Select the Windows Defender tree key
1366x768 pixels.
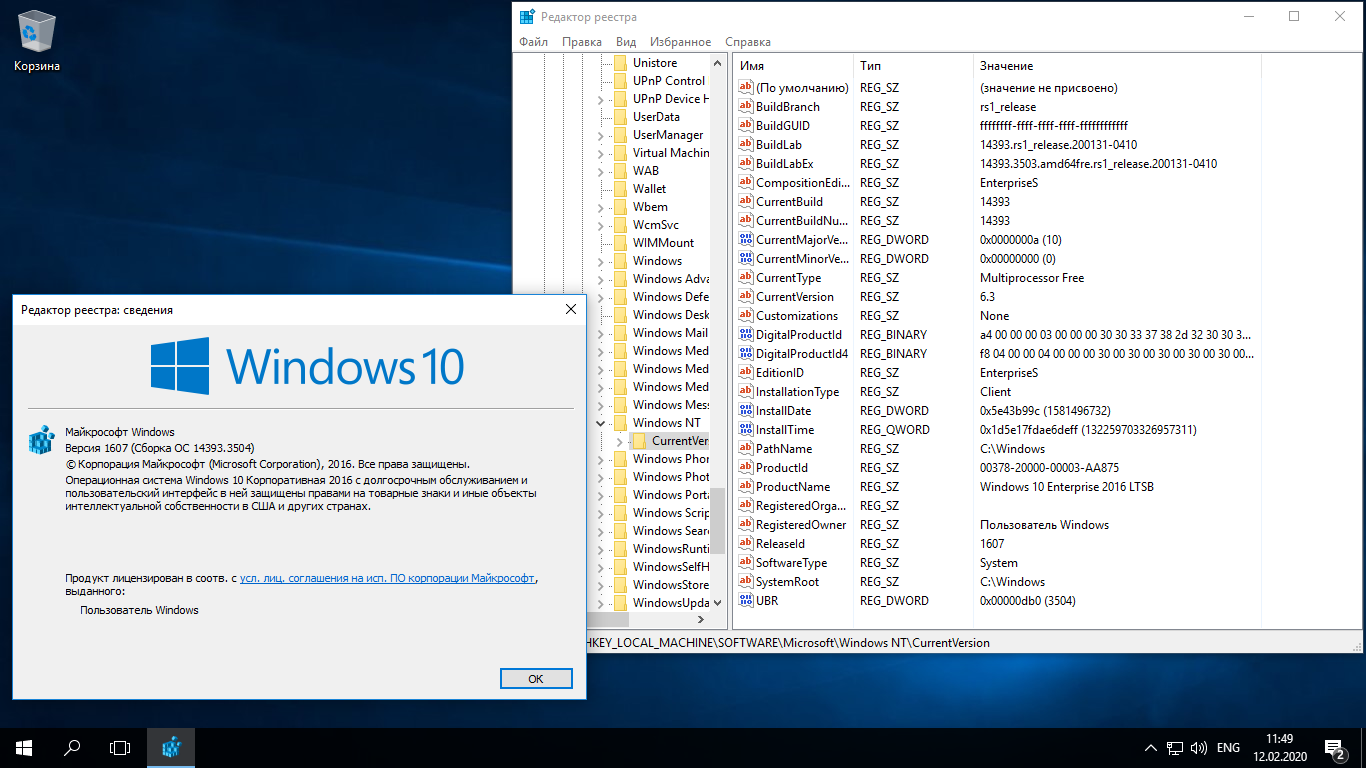tap(671, 297)
